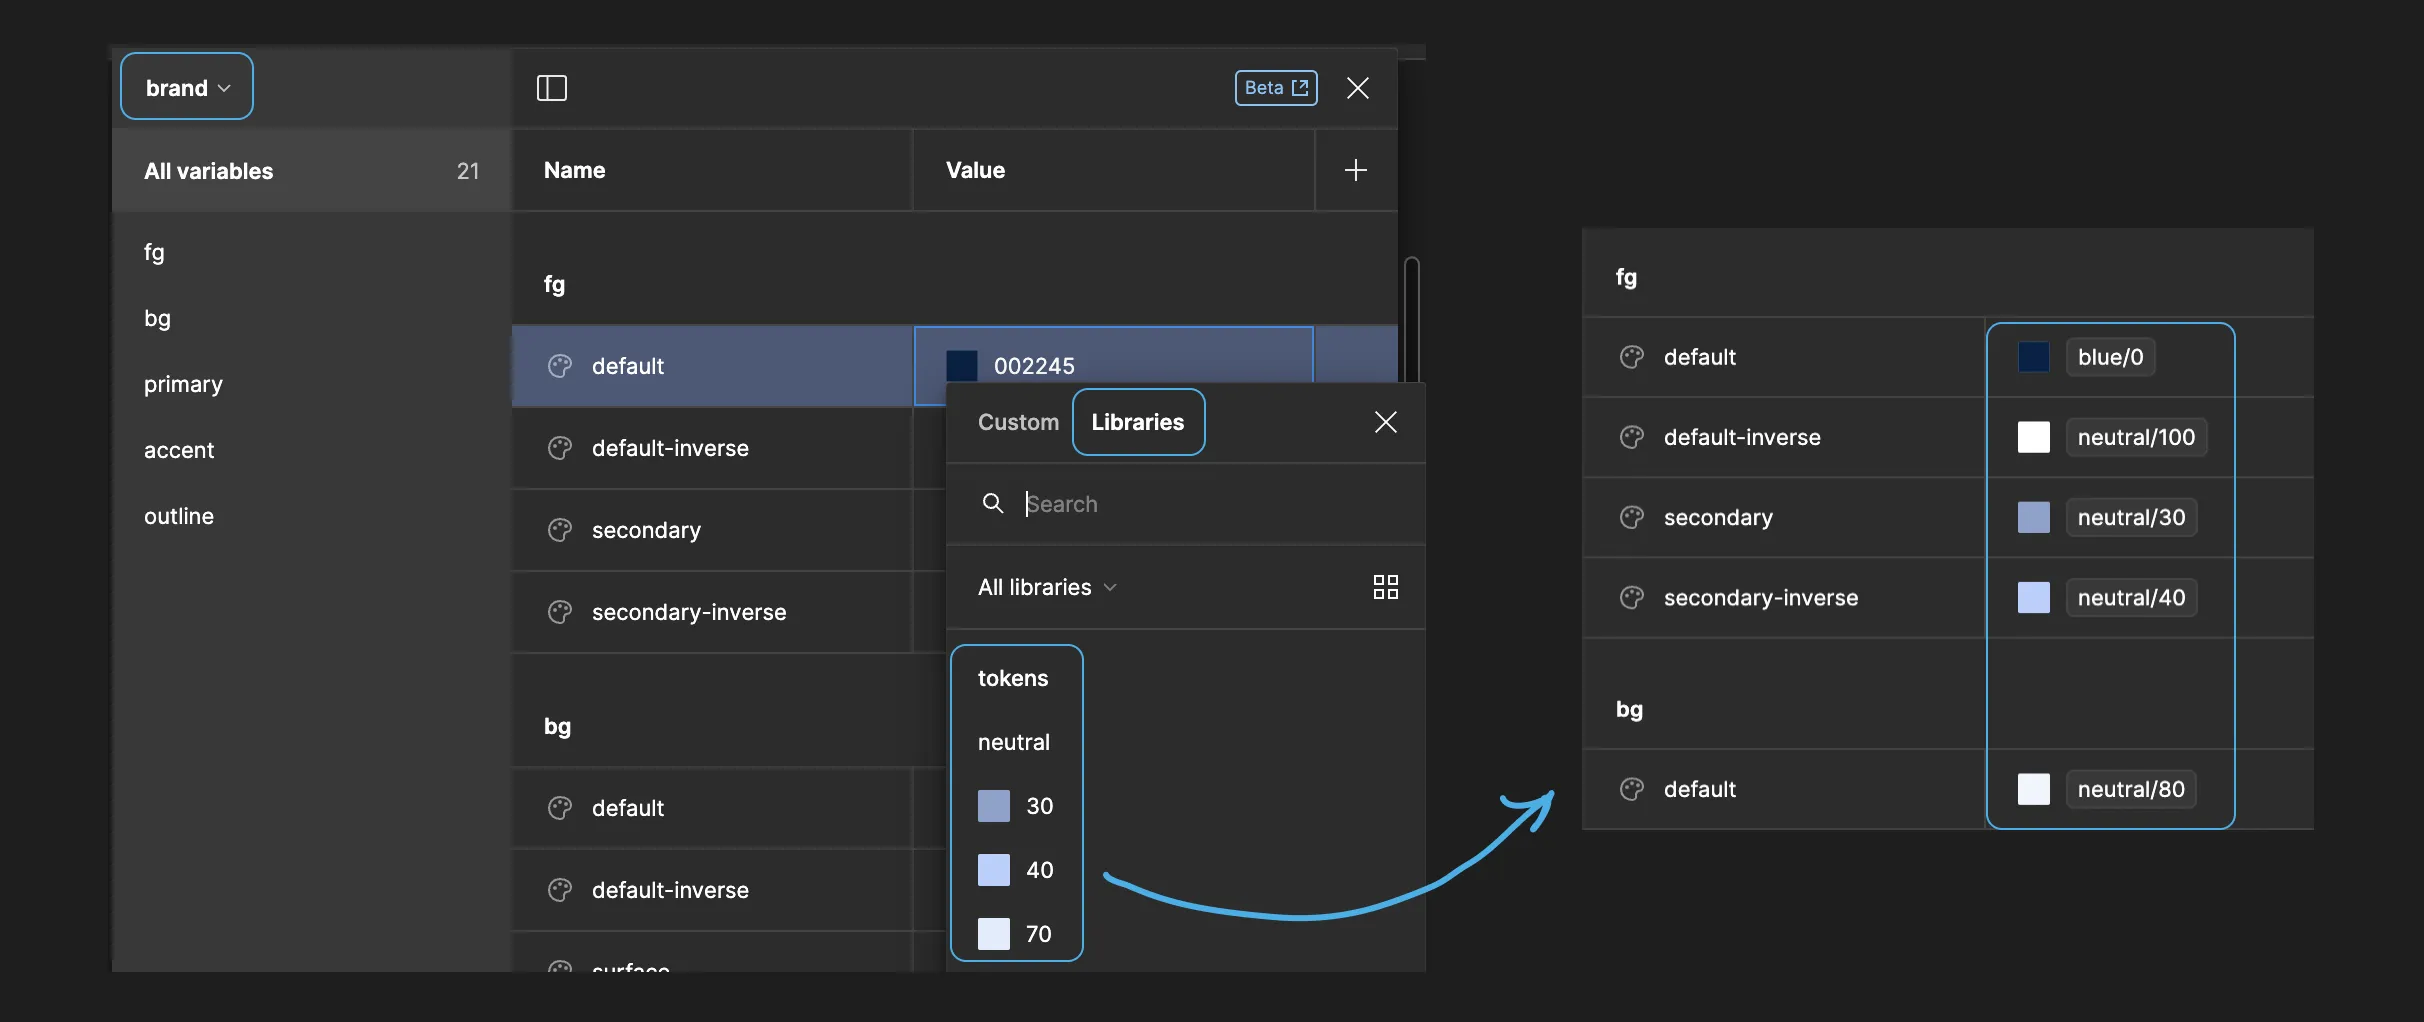Image resolution: width=2424 pixels, height=1022 pixels.
Task: Click palette icon beside bg default-inverse
Action: pyautogui.click(x=560, y=890)
